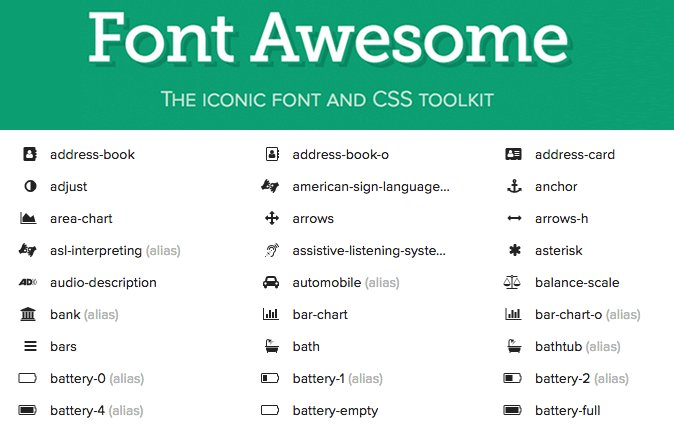Screen dimensions: 674x424
Task: Select the anchor icon
Action: pyautogui.click(x=514, y=186)
